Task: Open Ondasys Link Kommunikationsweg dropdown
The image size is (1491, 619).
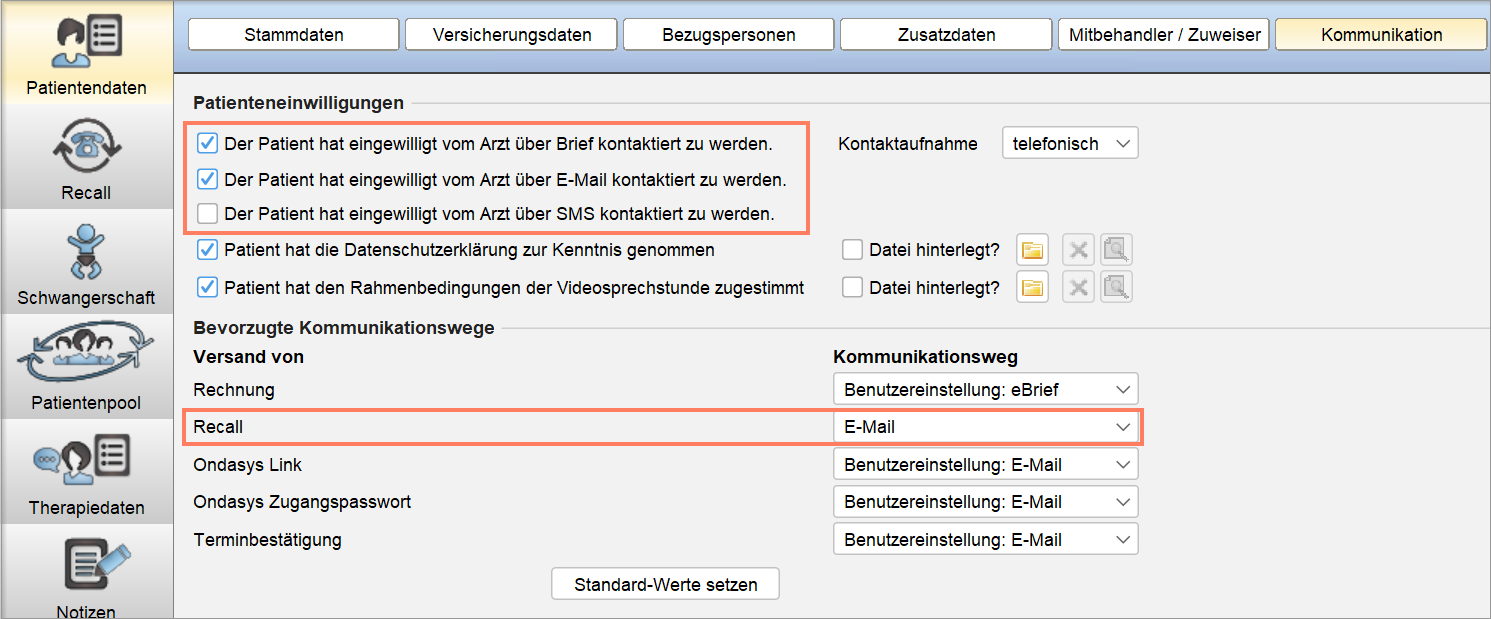Action: point(985,465)
